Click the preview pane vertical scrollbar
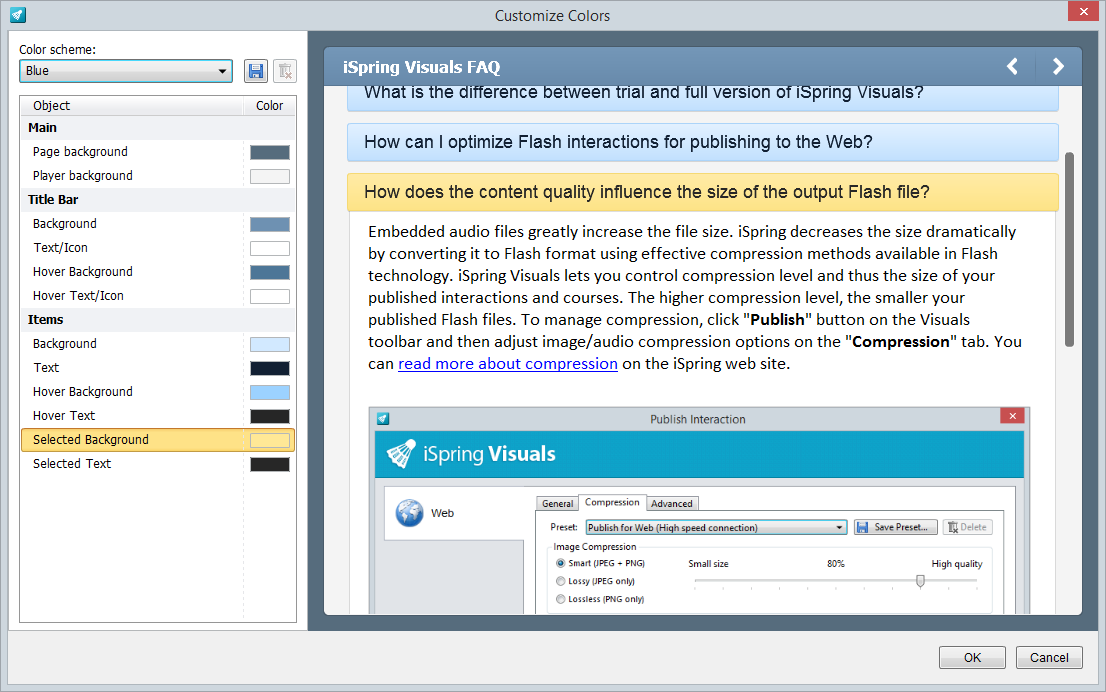The image size is (1106, 692). click(1069, 250)
